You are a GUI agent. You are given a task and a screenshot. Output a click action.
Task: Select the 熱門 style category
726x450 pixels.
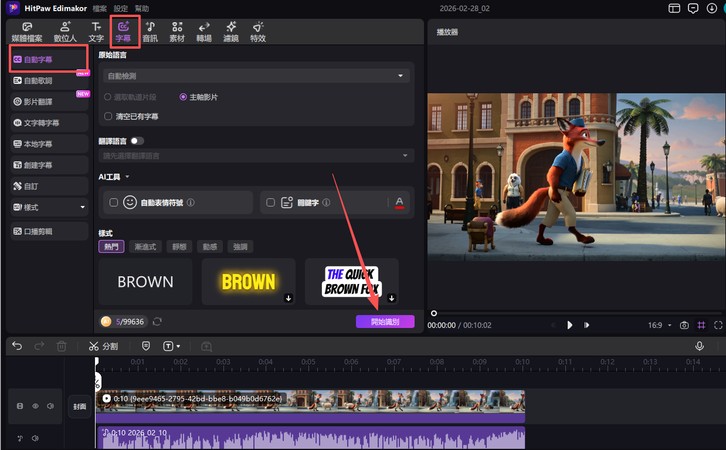point(111,247)
